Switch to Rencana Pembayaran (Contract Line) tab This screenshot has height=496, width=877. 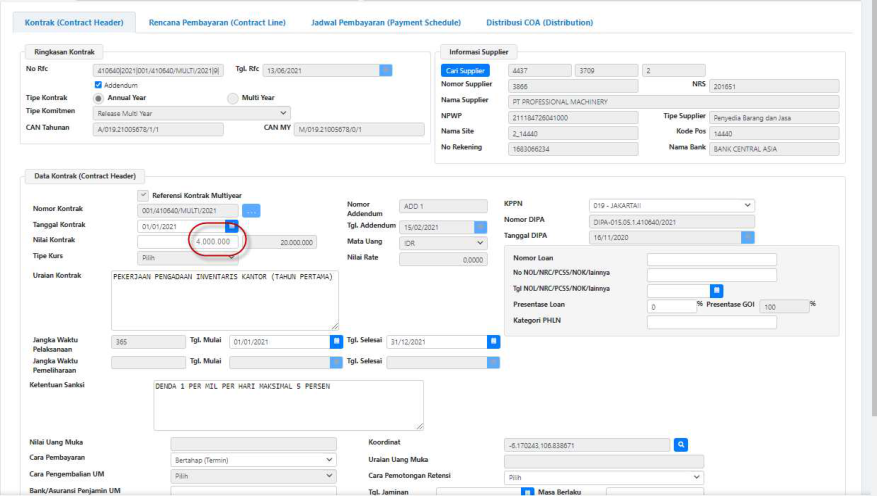click(218, 22)
